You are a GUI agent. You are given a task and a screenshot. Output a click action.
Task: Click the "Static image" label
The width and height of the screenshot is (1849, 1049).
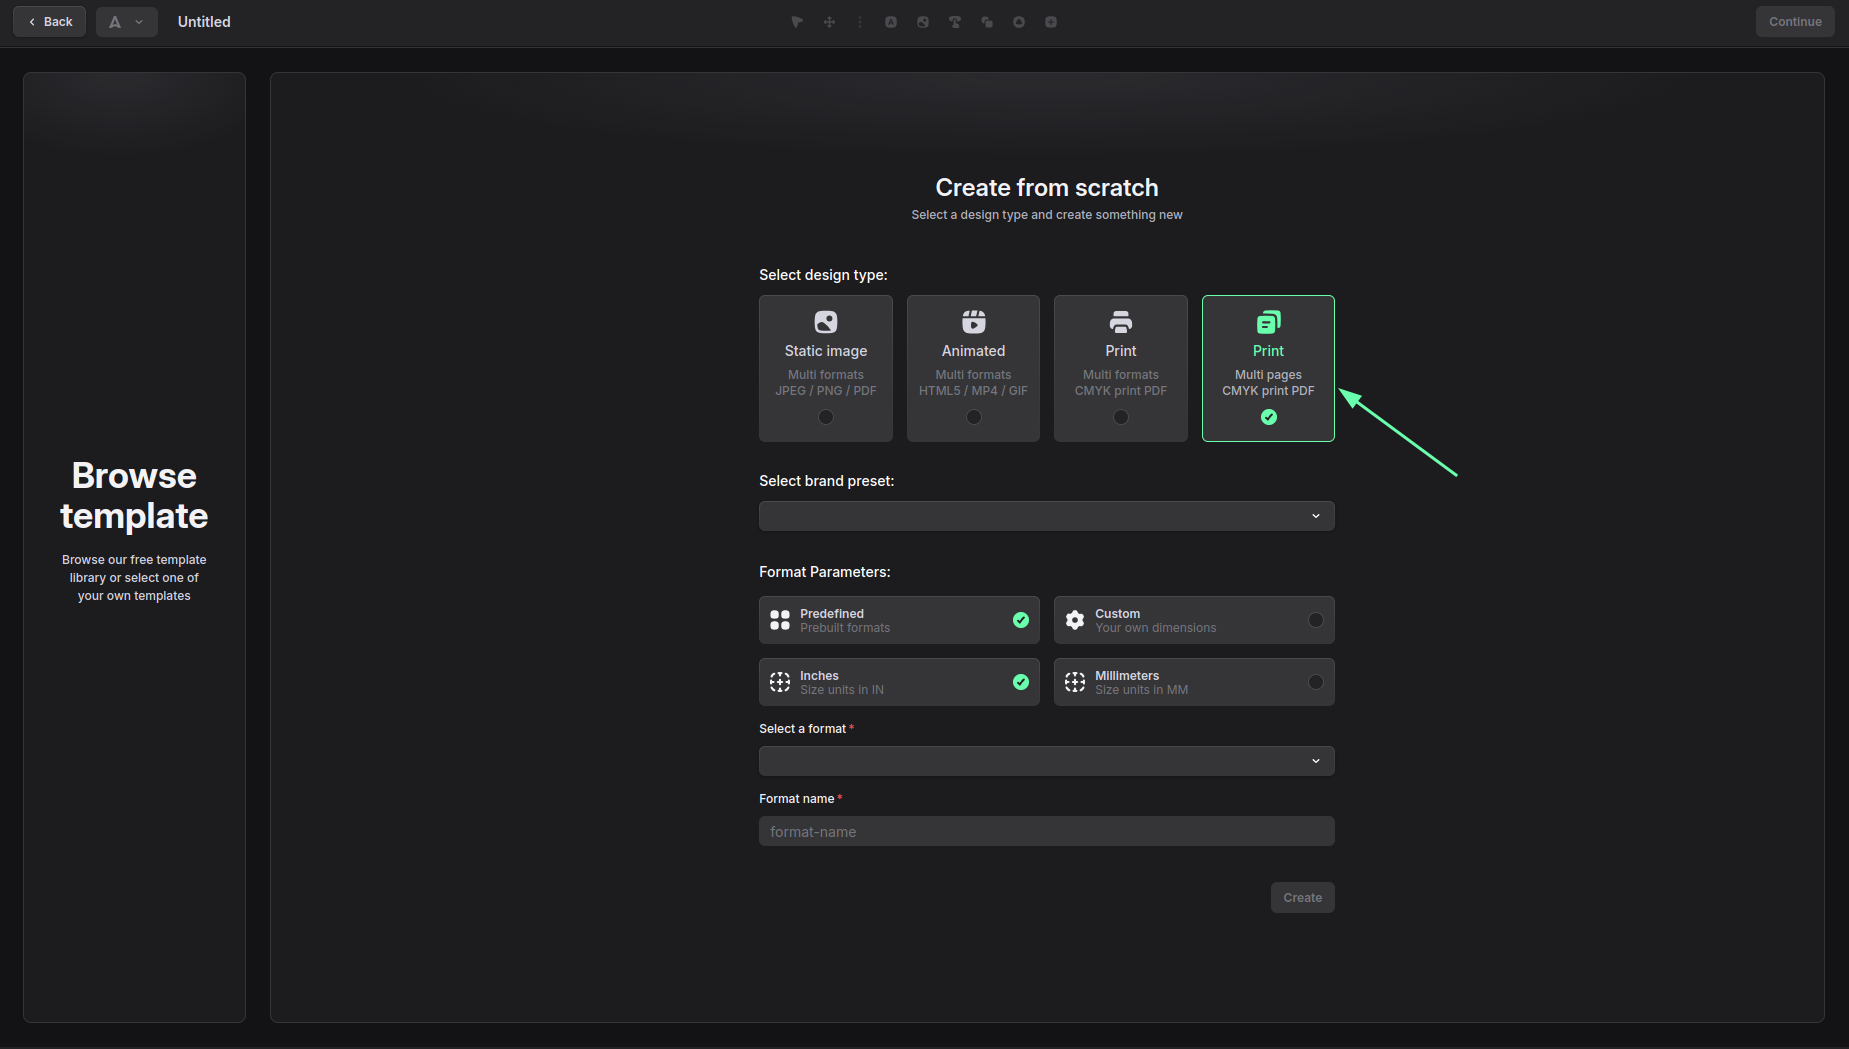coord(826,351)
